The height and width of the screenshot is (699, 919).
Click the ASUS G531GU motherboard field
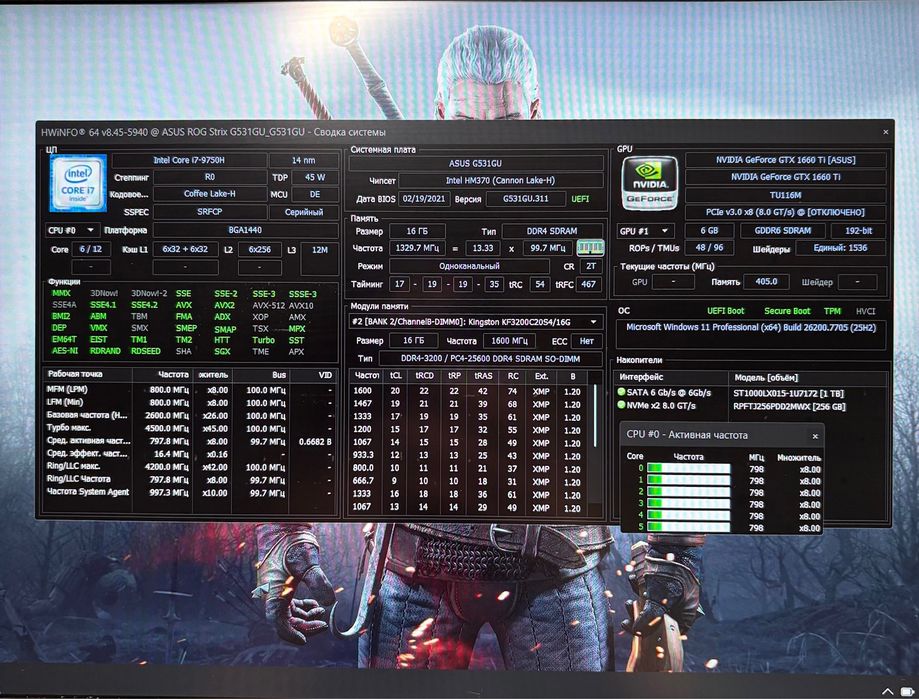click(475, 163)
